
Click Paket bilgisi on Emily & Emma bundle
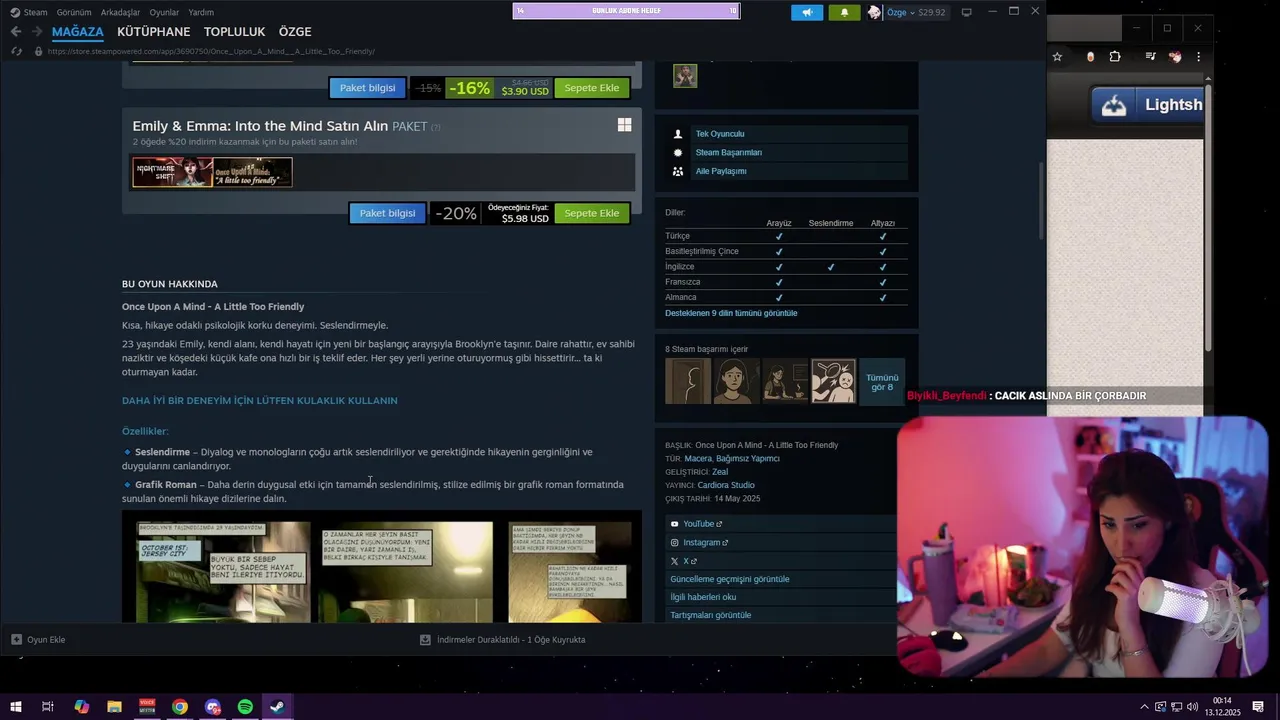coord(387,213)
